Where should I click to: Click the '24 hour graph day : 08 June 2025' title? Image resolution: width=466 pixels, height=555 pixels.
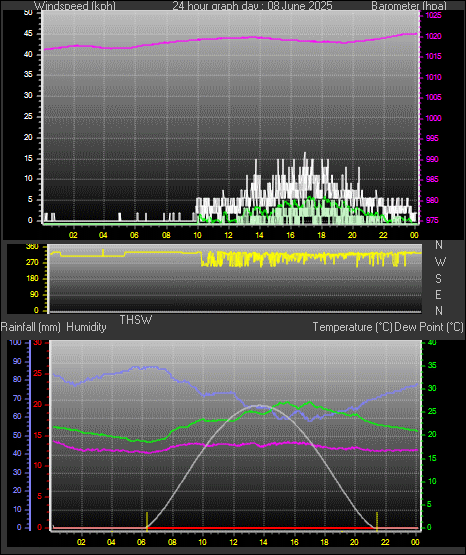252,6
